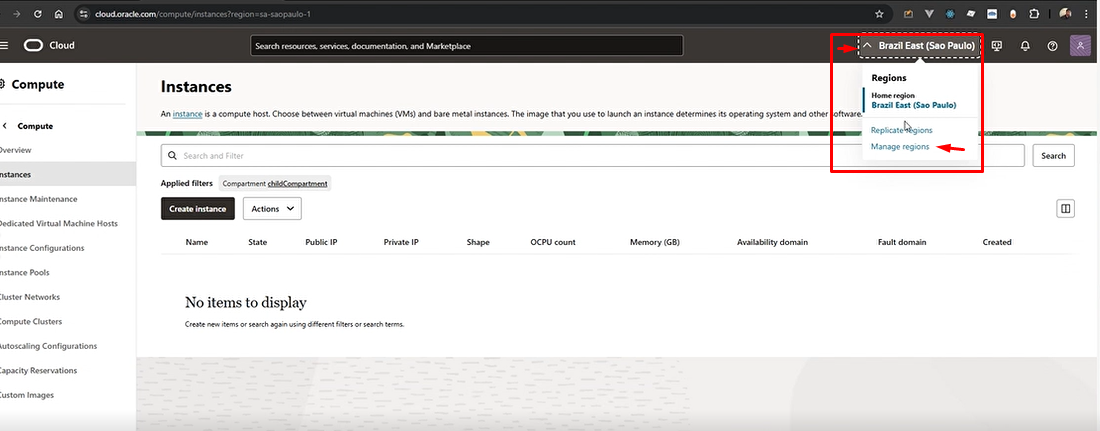The width and height of the screenshot is (1100, 431).
Task: Go back using the Compute chevron in sidebar
Action: click(x=5, y=126)
